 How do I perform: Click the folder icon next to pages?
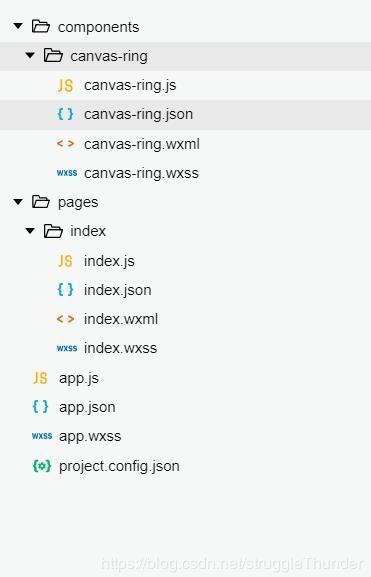coord(40,202)
